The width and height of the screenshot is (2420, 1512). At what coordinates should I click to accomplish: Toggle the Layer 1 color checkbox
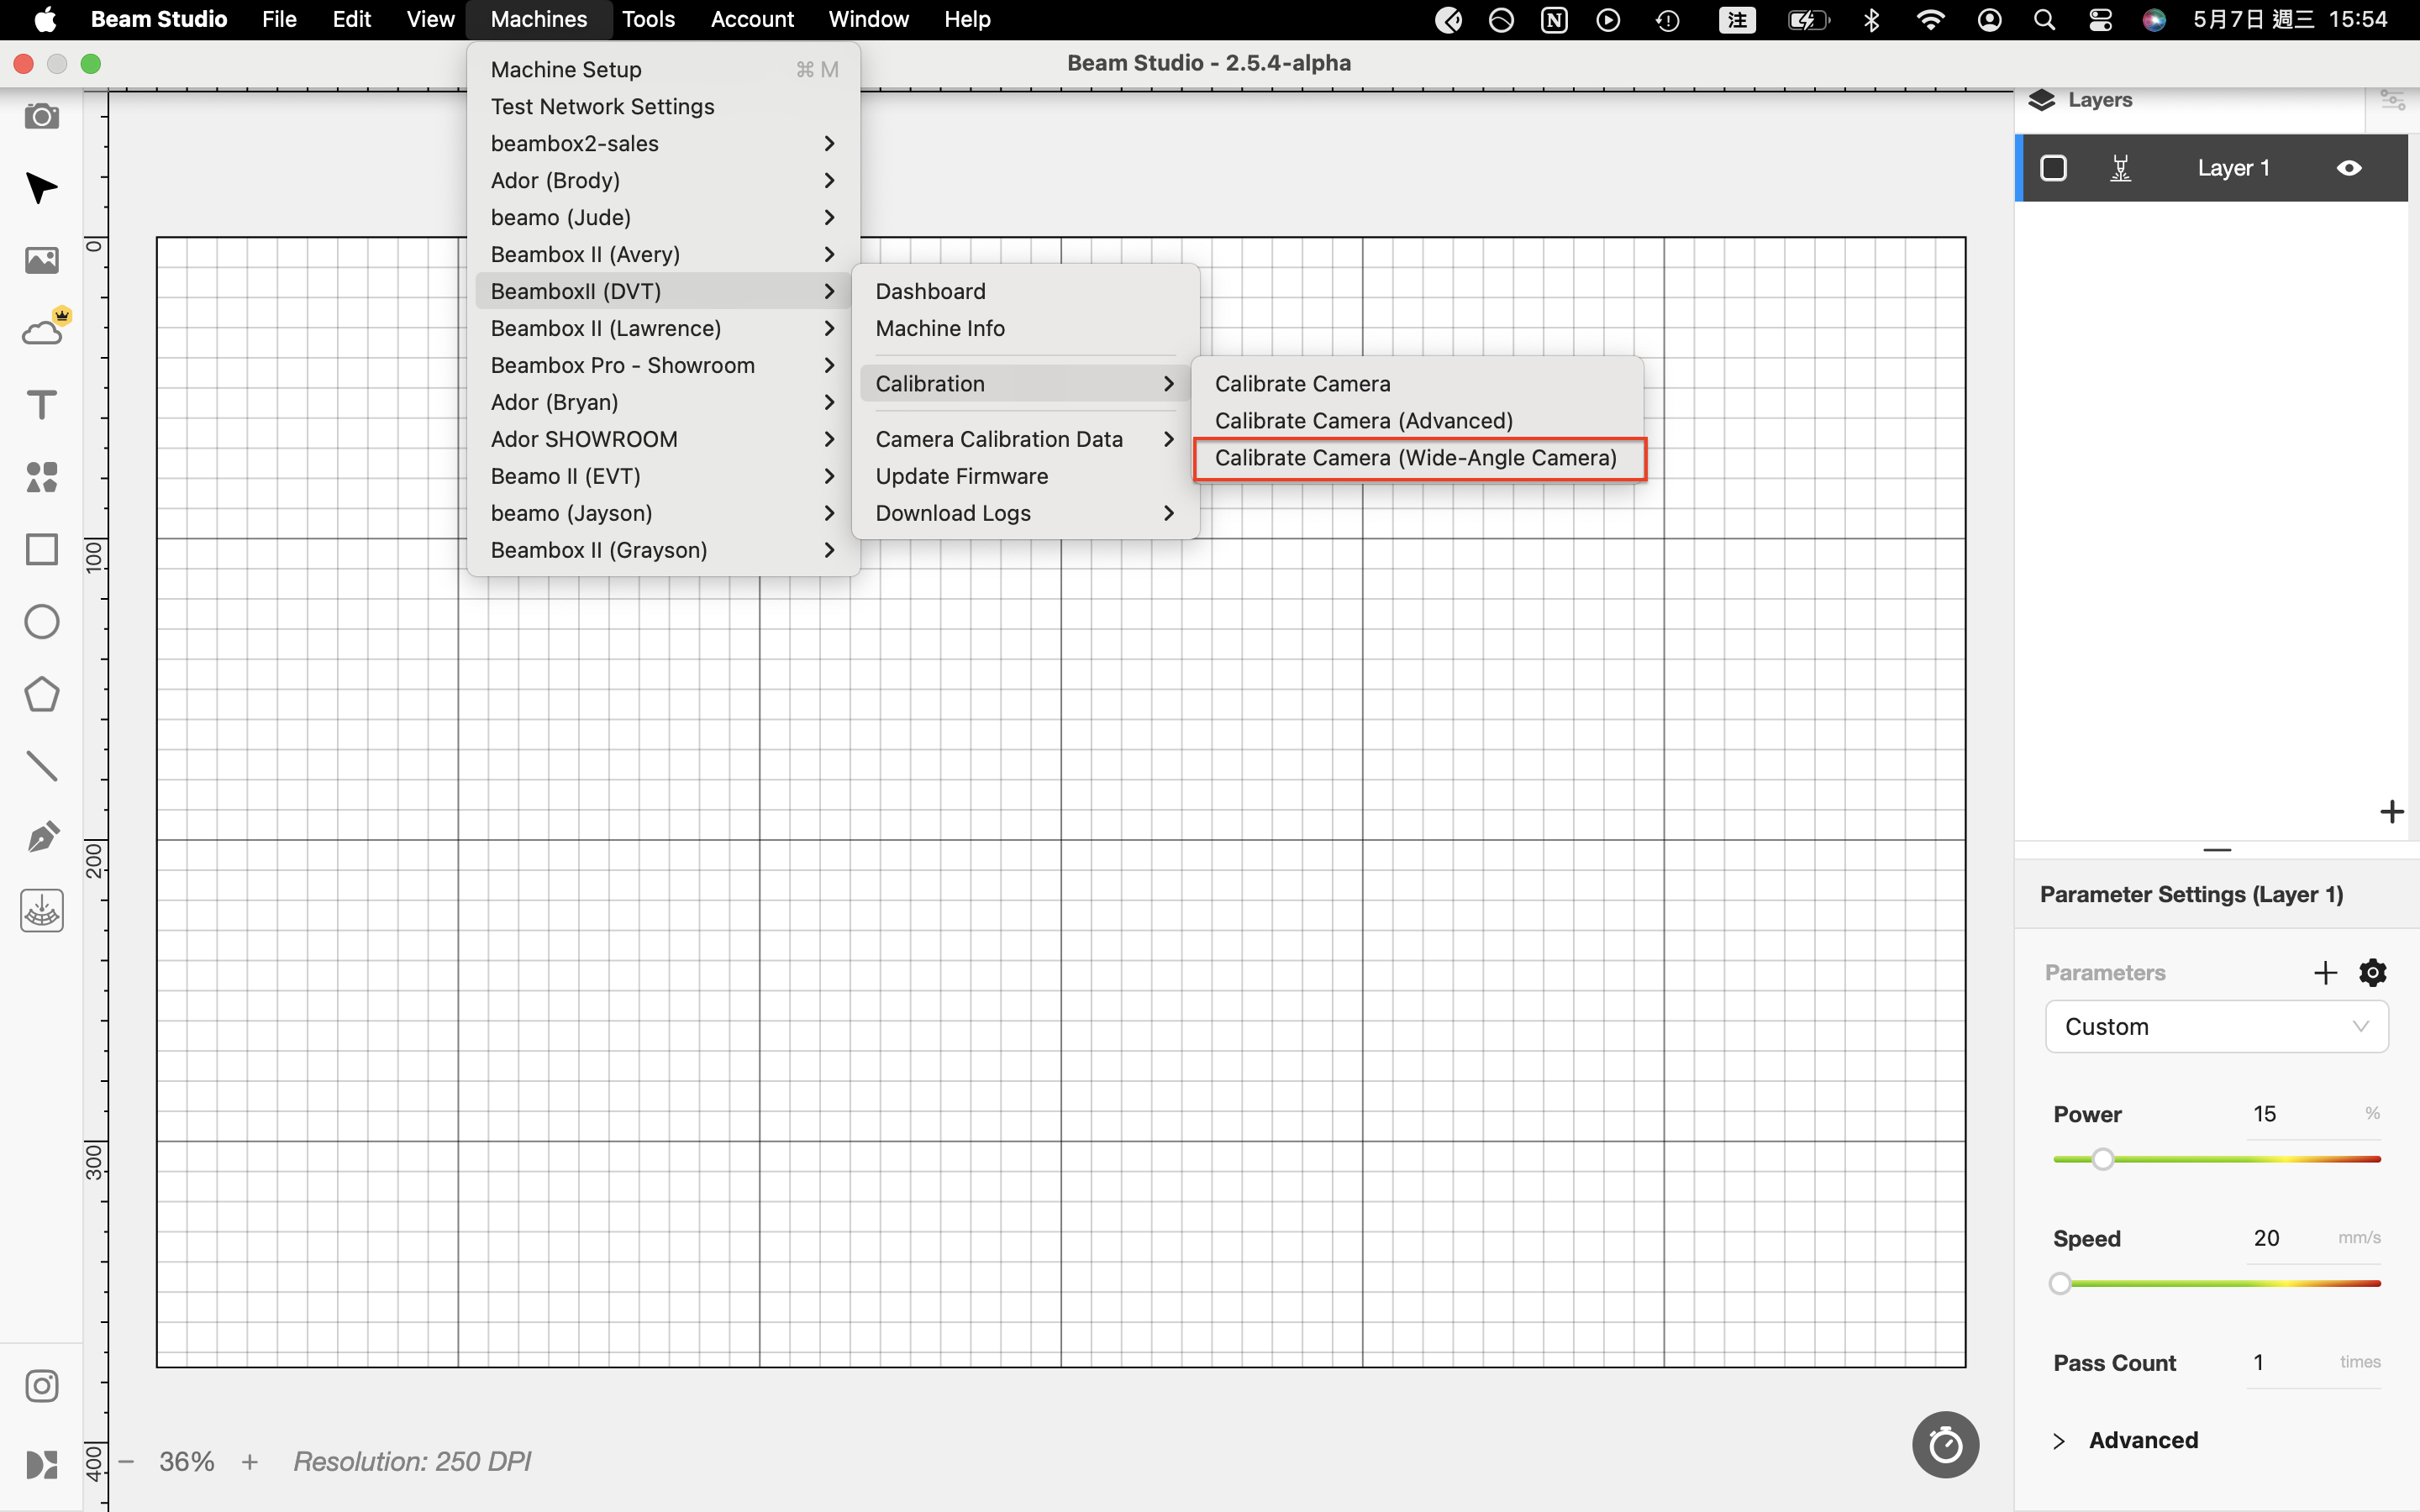click(2053, 168)
